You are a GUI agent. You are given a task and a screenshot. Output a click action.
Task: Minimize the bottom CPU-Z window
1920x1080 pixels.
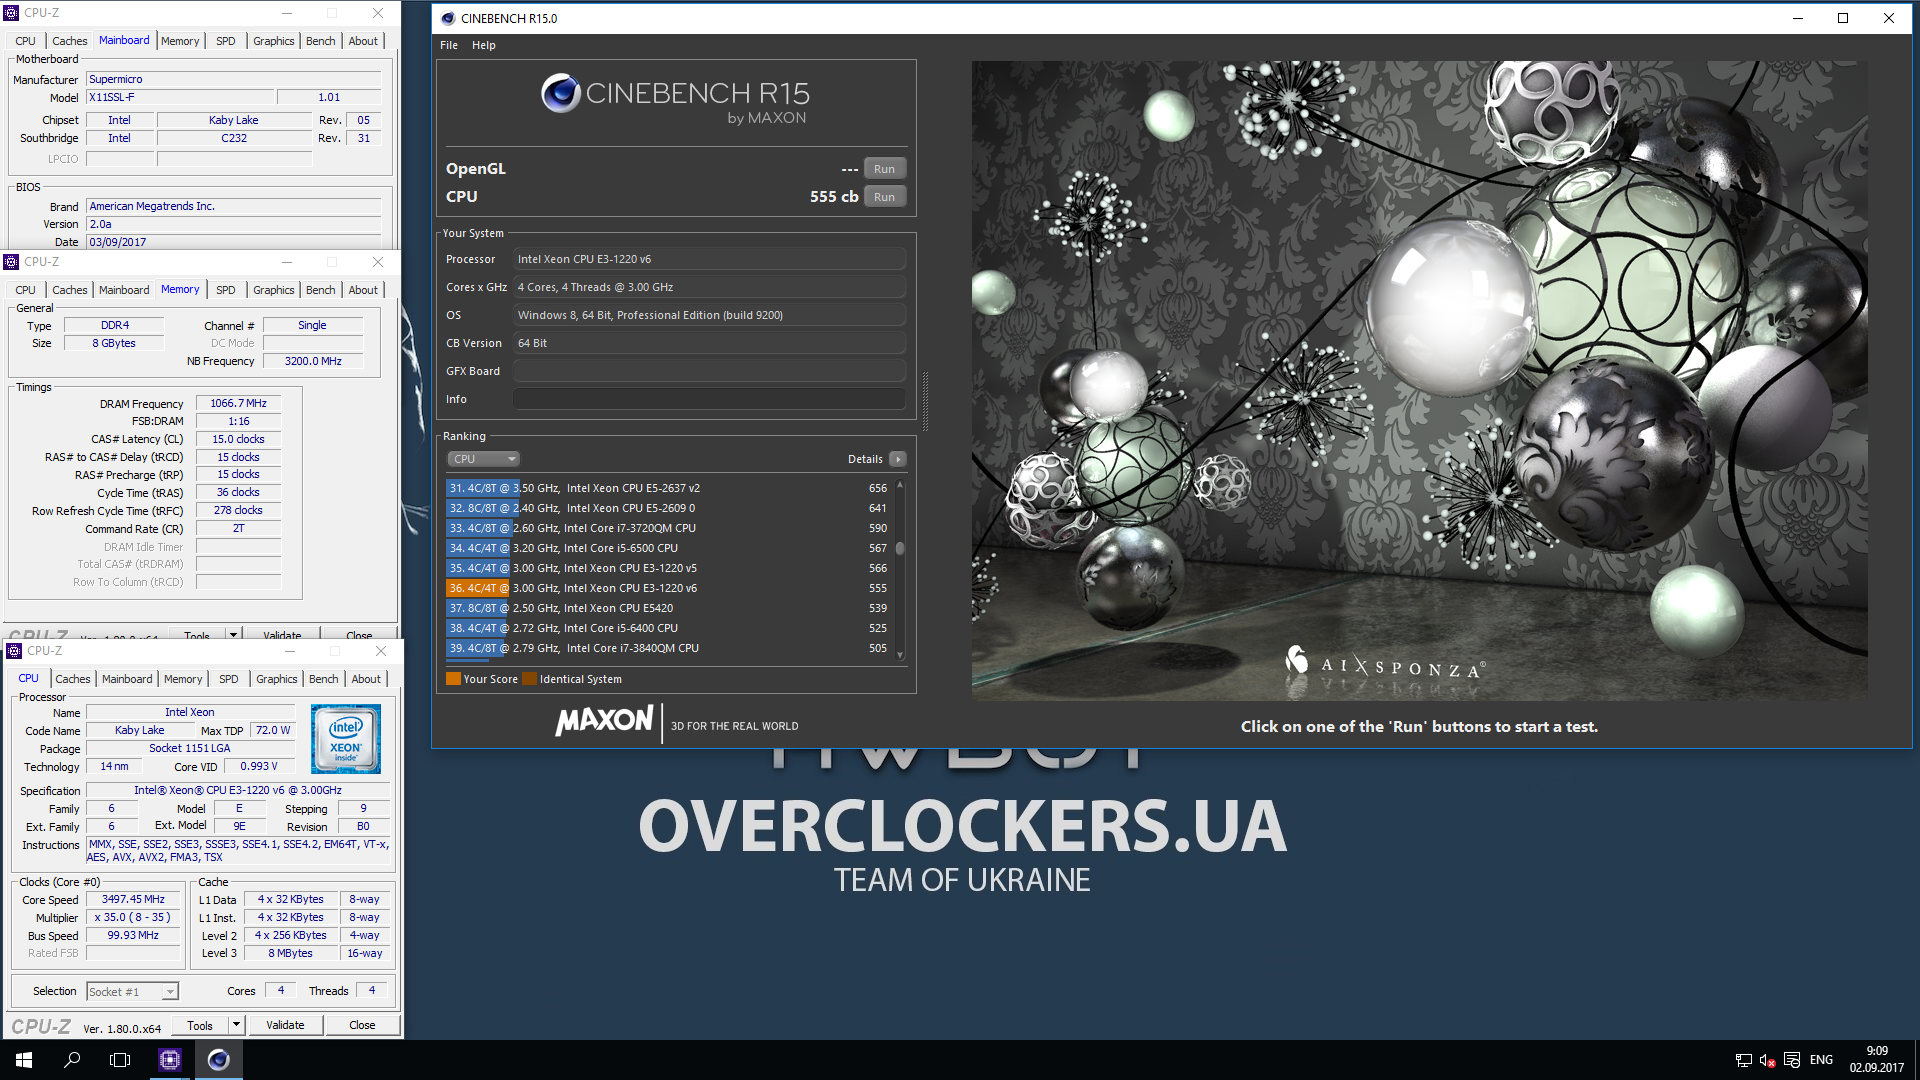290,651
